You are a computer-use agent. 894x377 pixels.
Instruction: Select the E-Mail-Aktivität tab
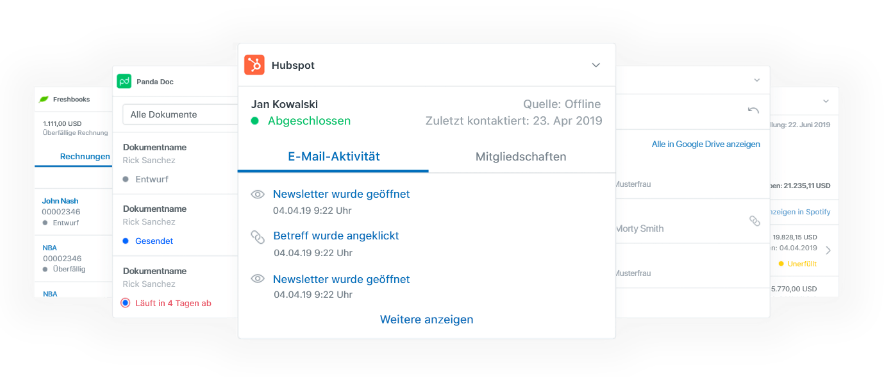point(333,156)
